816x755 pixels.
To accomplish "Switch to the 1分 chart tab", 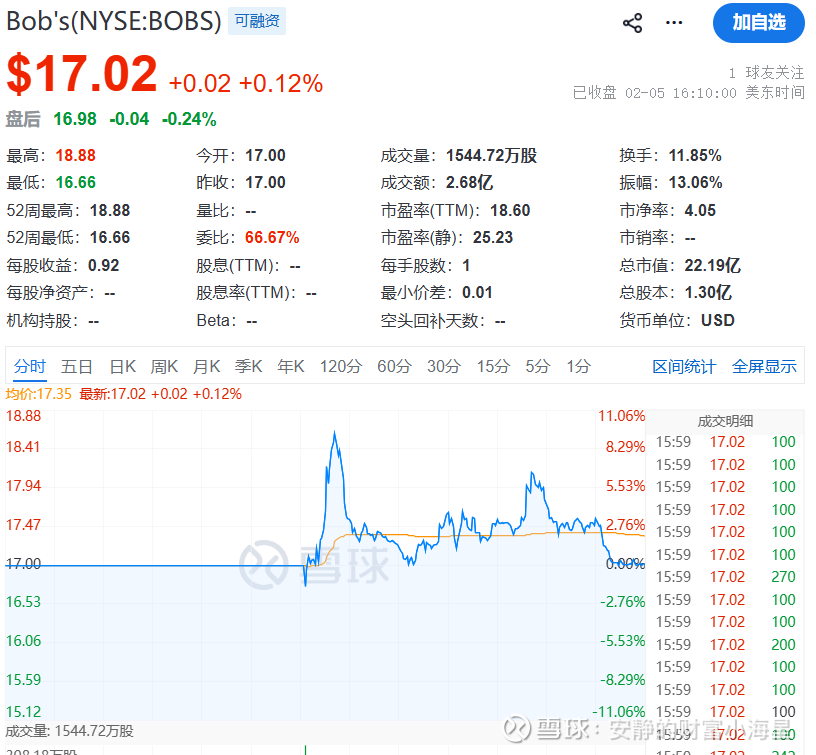I will [x=579, y=366].
